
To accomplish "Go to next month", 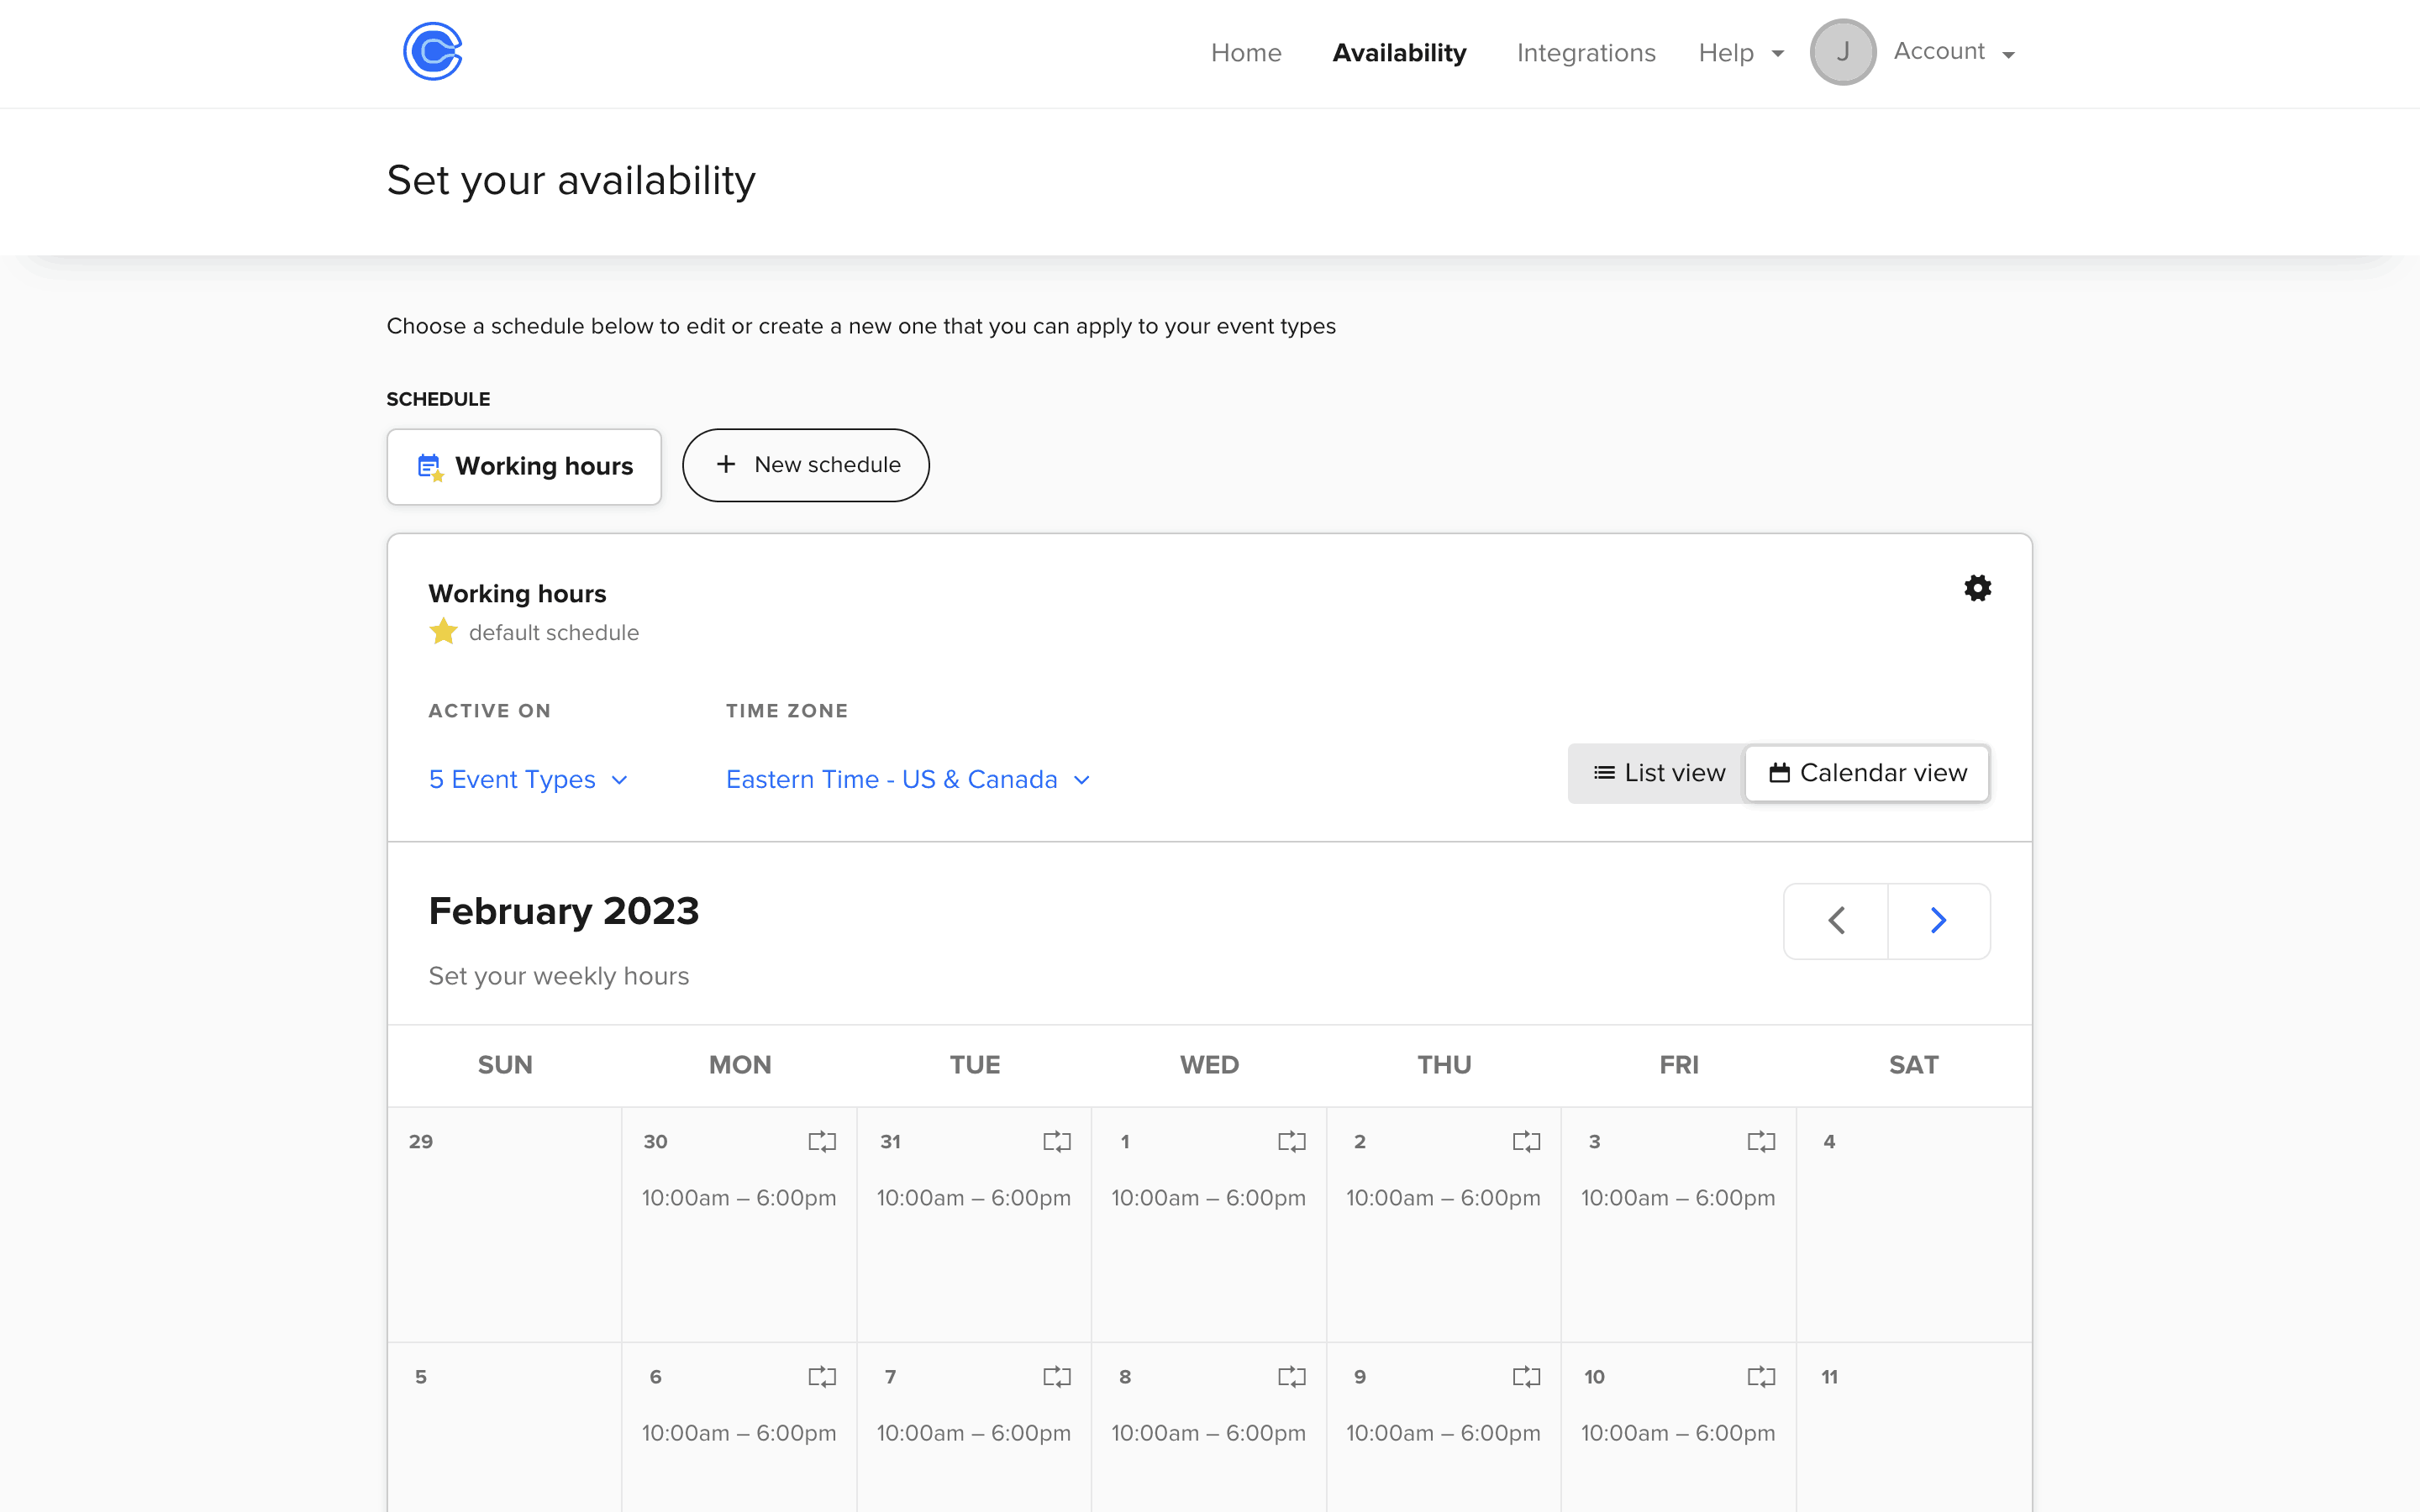I will (1938, 920).
